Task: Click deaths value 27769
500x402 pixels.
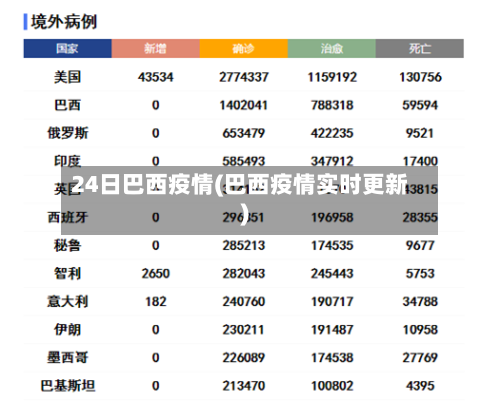Action: click(420, 358)
